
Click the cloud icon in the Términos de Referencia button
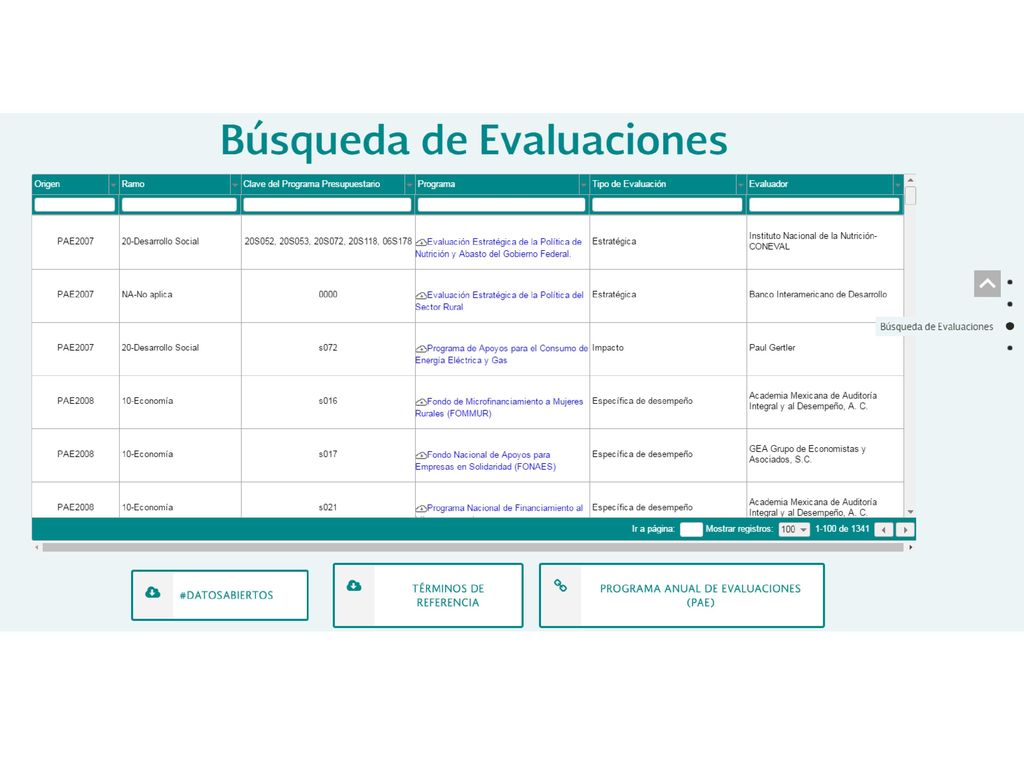point(354,585)
